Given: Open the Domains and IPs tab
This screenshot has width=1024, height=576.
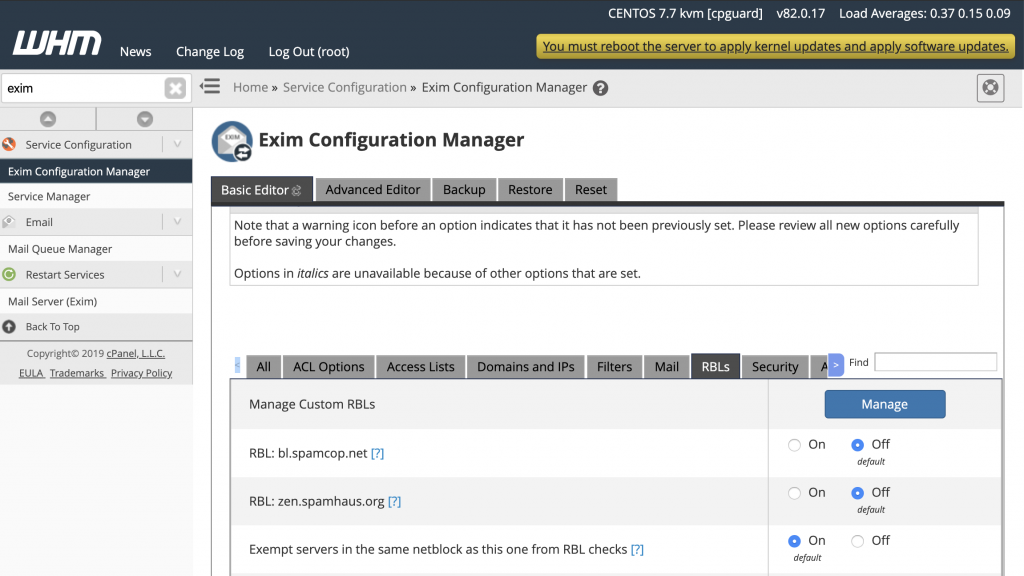Looking at the screenshot, I should click(526, 366).
